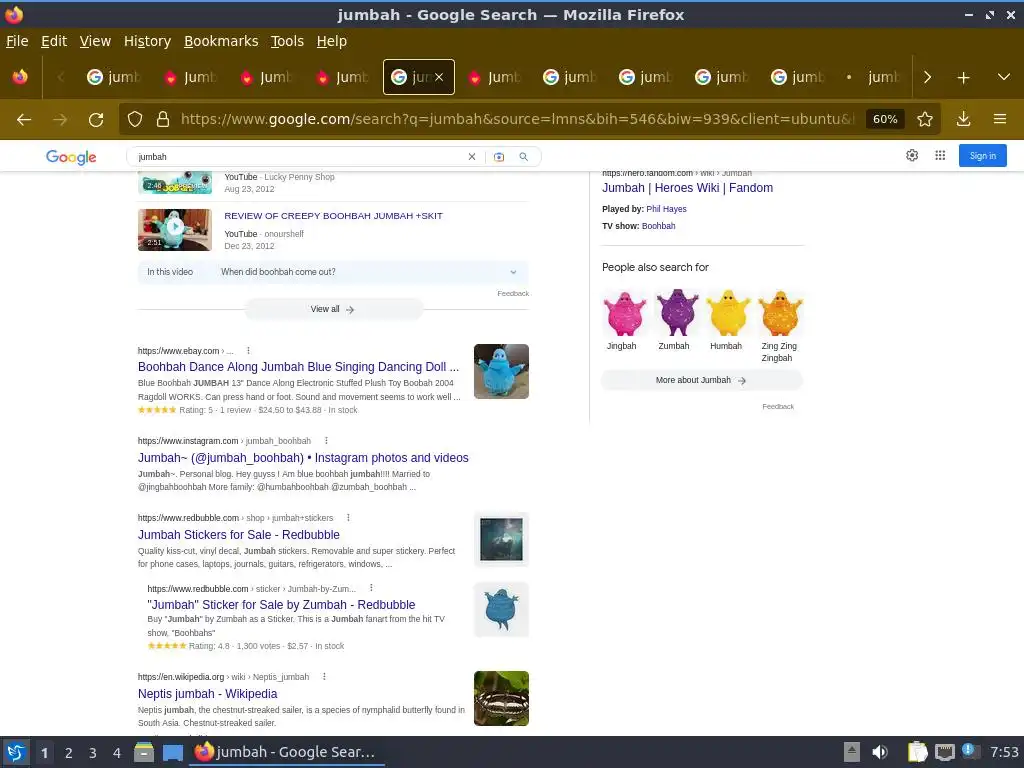The width and height of the screenshot is (1024, 768).
Task: Open the Edit menu
Action: [x=54, y=41]
